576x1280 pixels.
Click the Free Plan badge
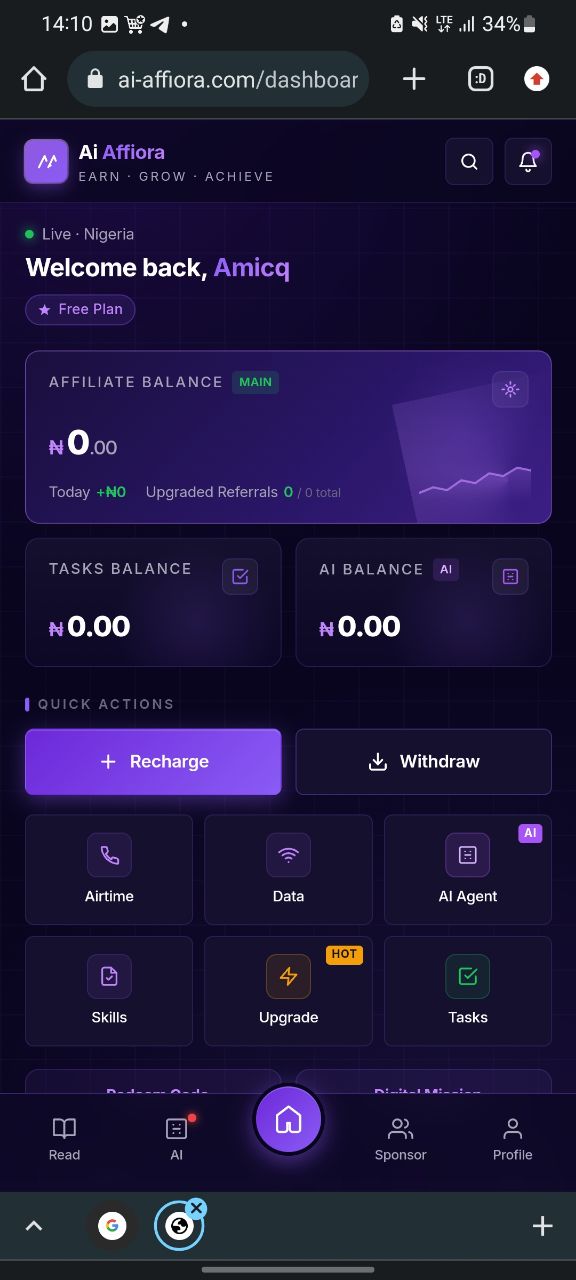coord(80,310)
